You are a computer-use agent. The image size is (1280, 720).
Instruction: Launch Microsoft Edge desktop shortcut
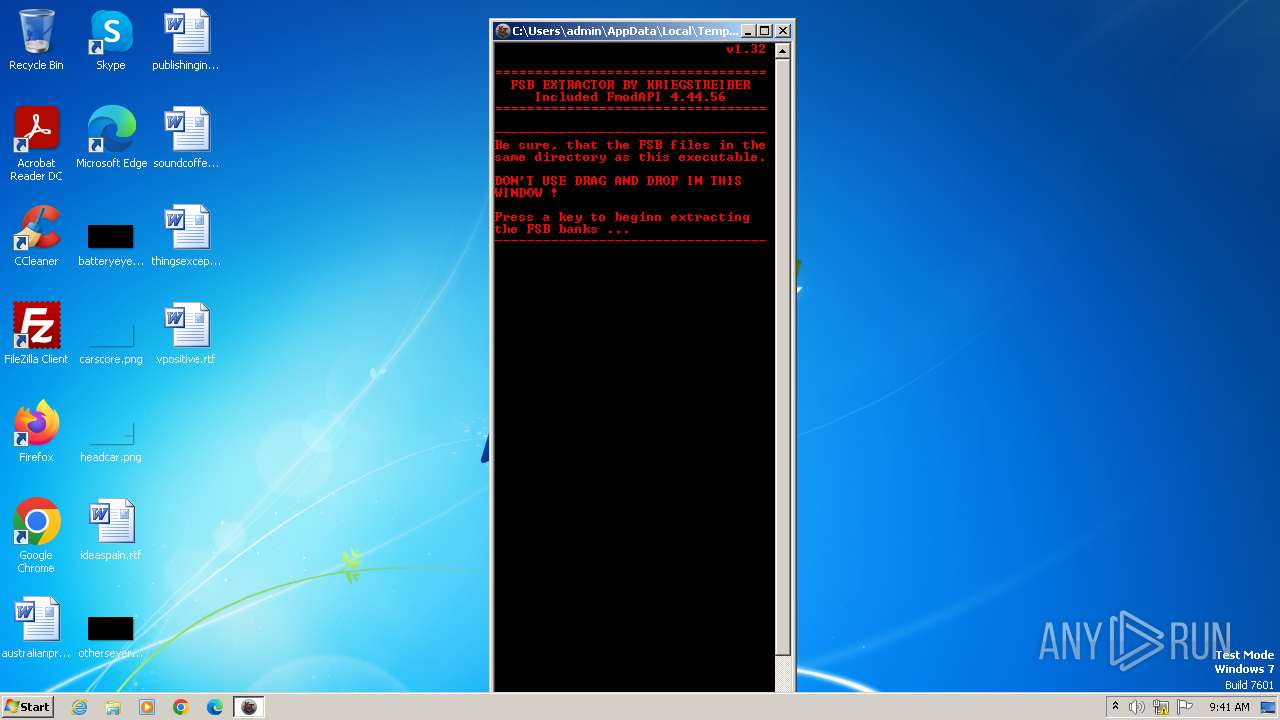pyautogui.click(x=111, y=138)
